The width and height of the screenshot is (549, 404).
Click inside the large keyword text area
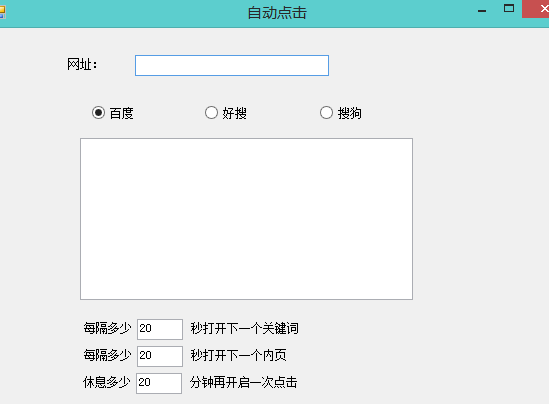pos(246,219)
